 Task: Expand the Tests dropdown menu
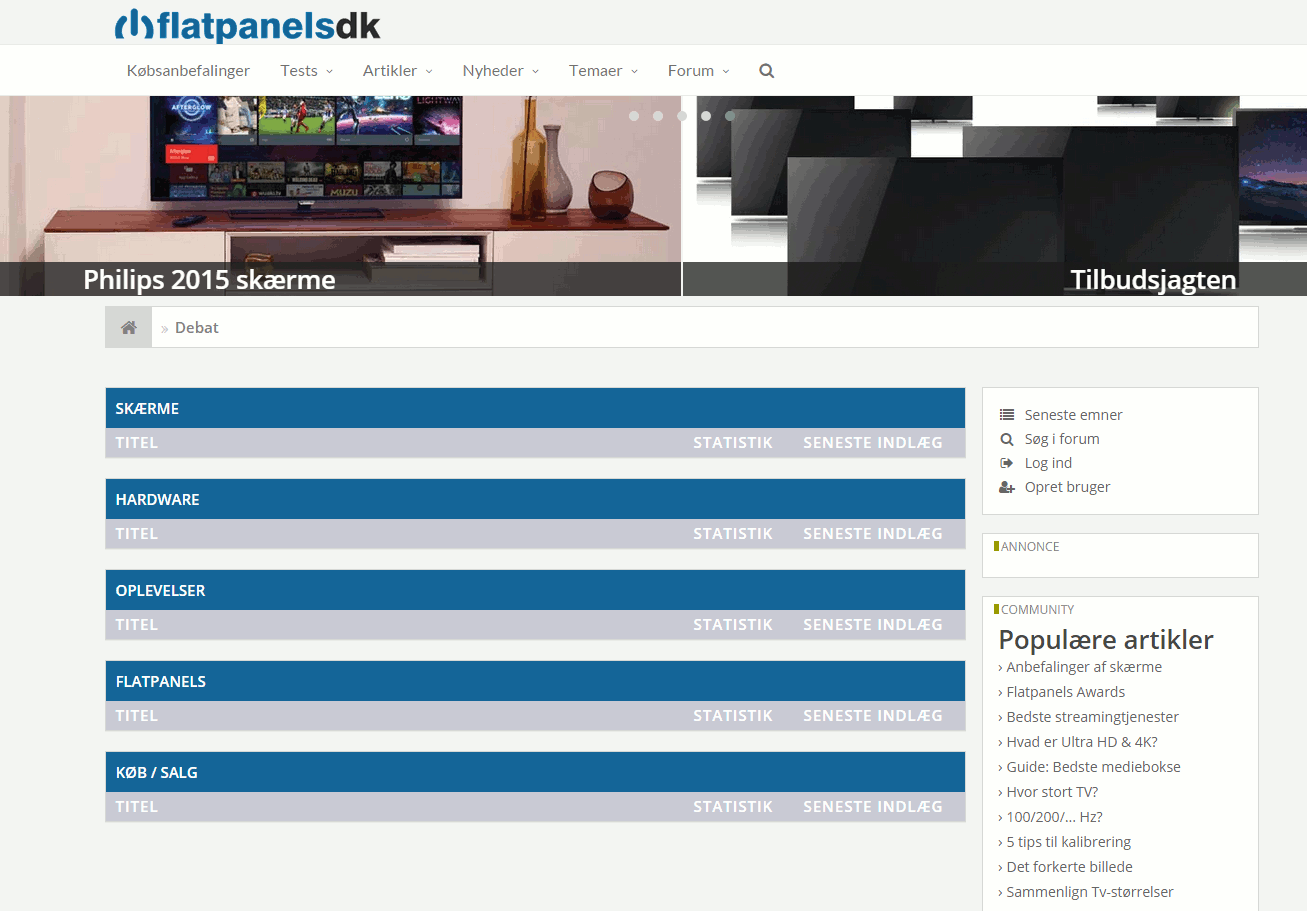pyautogui.click(x=306, y=71)
